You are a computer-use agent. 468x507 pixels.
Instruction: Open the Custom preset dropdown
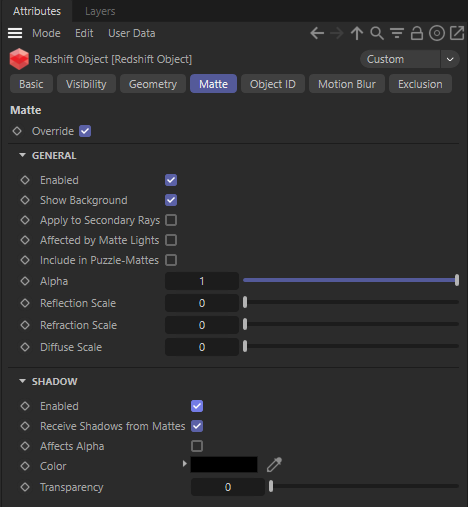click(x=410, y=59)
